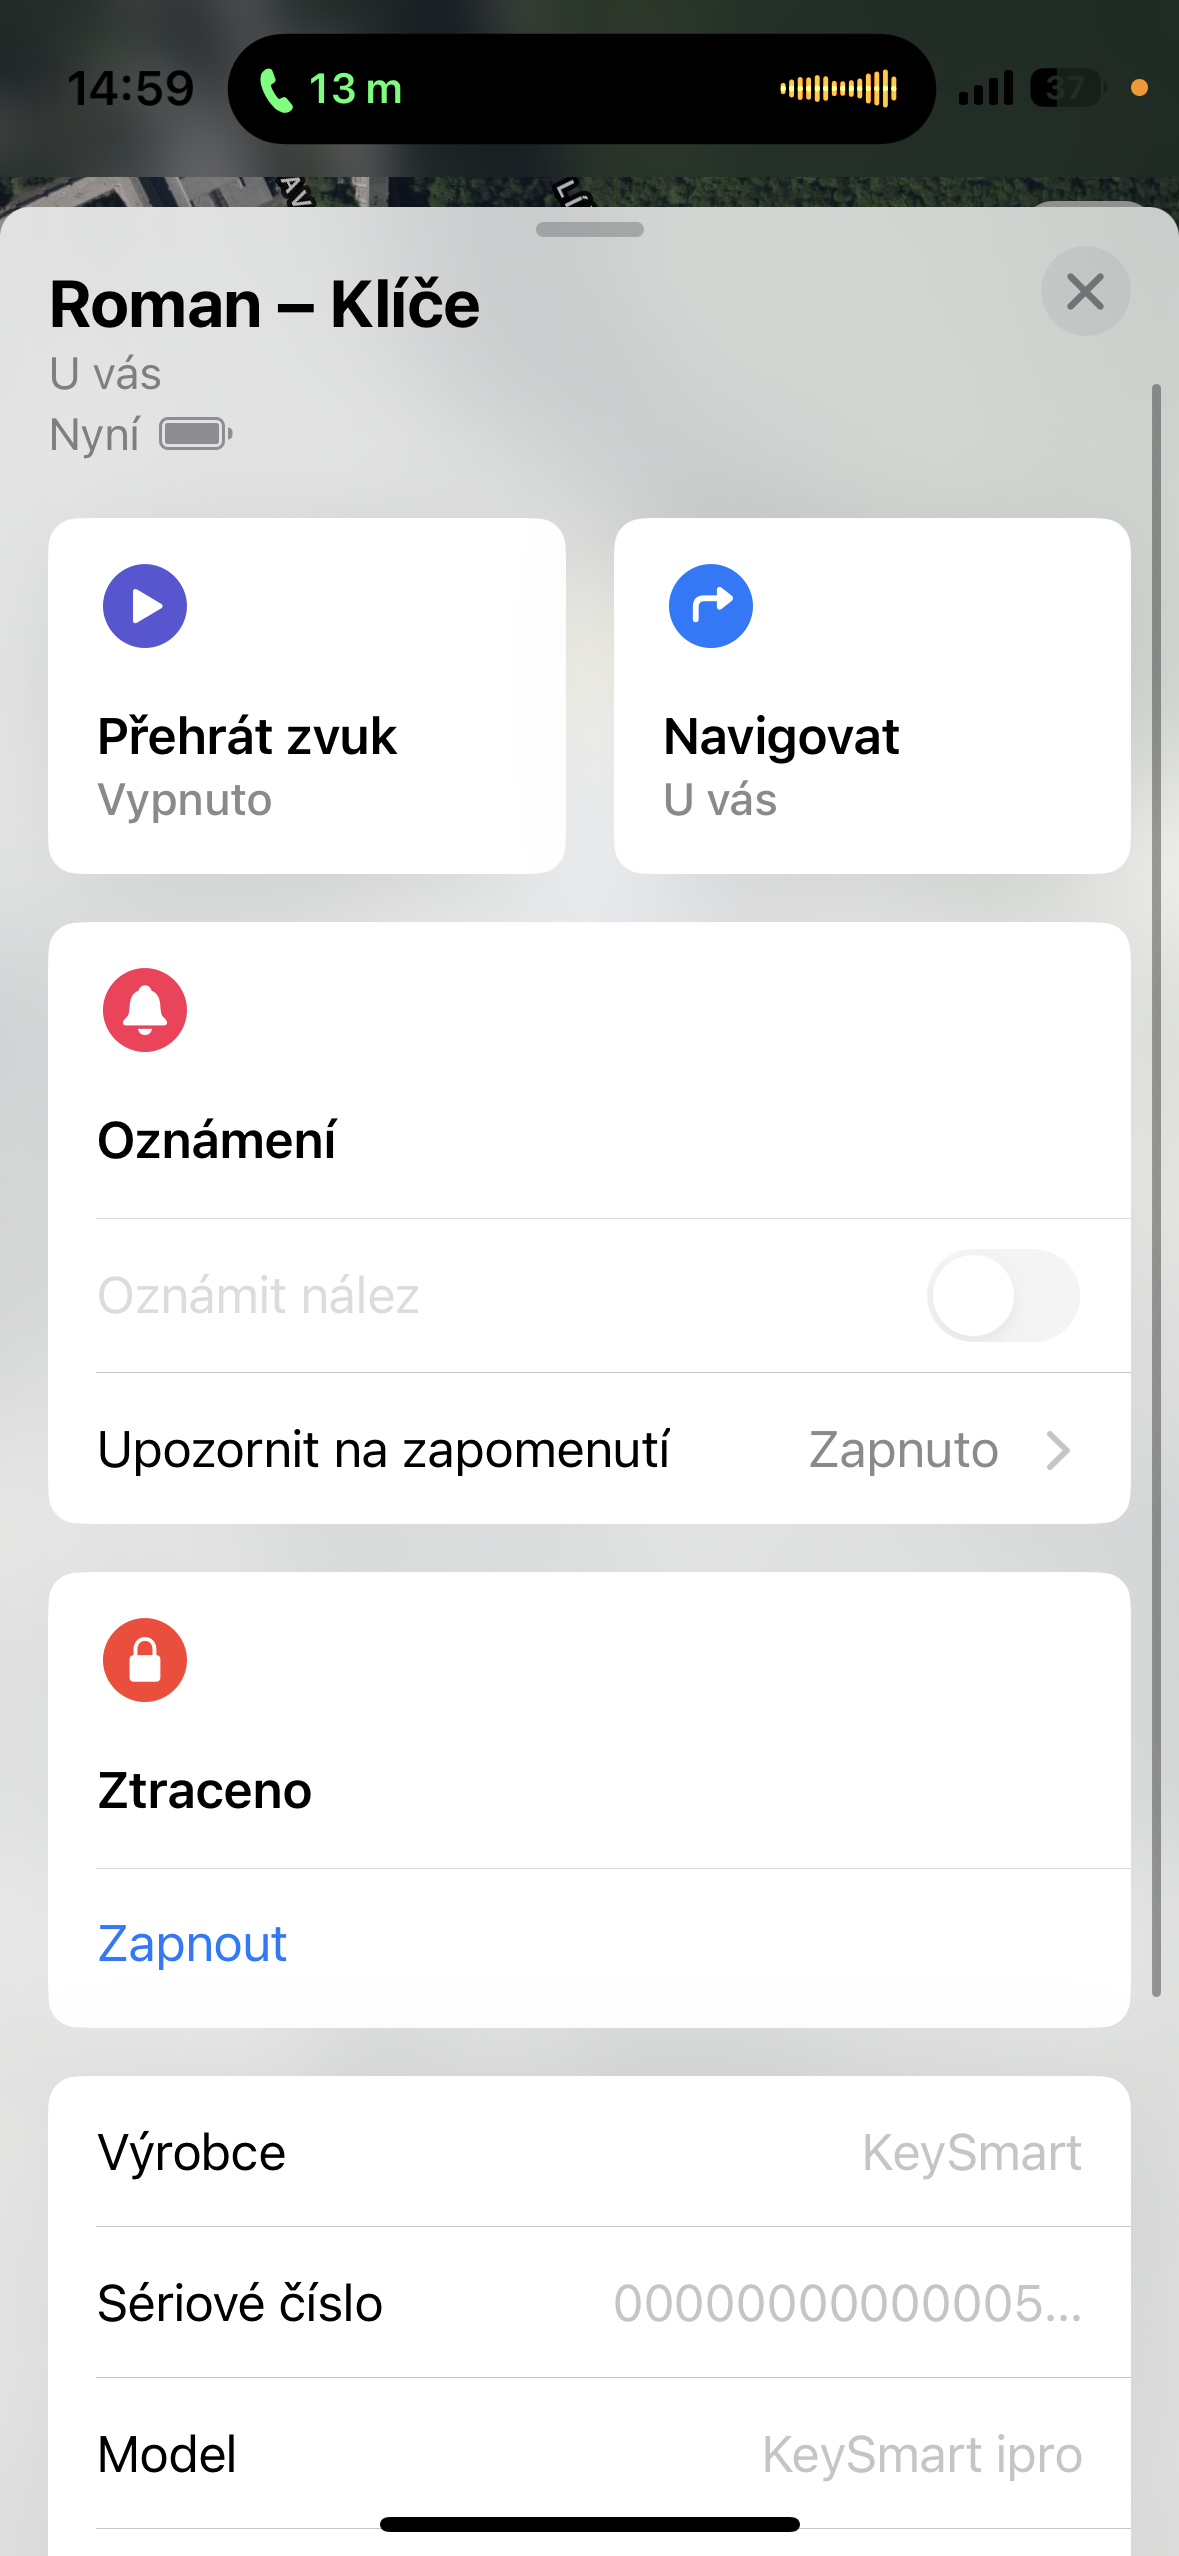Select the Sériové číslo row
The width and height of the screenshot is (1179, 2556).
589,2303
